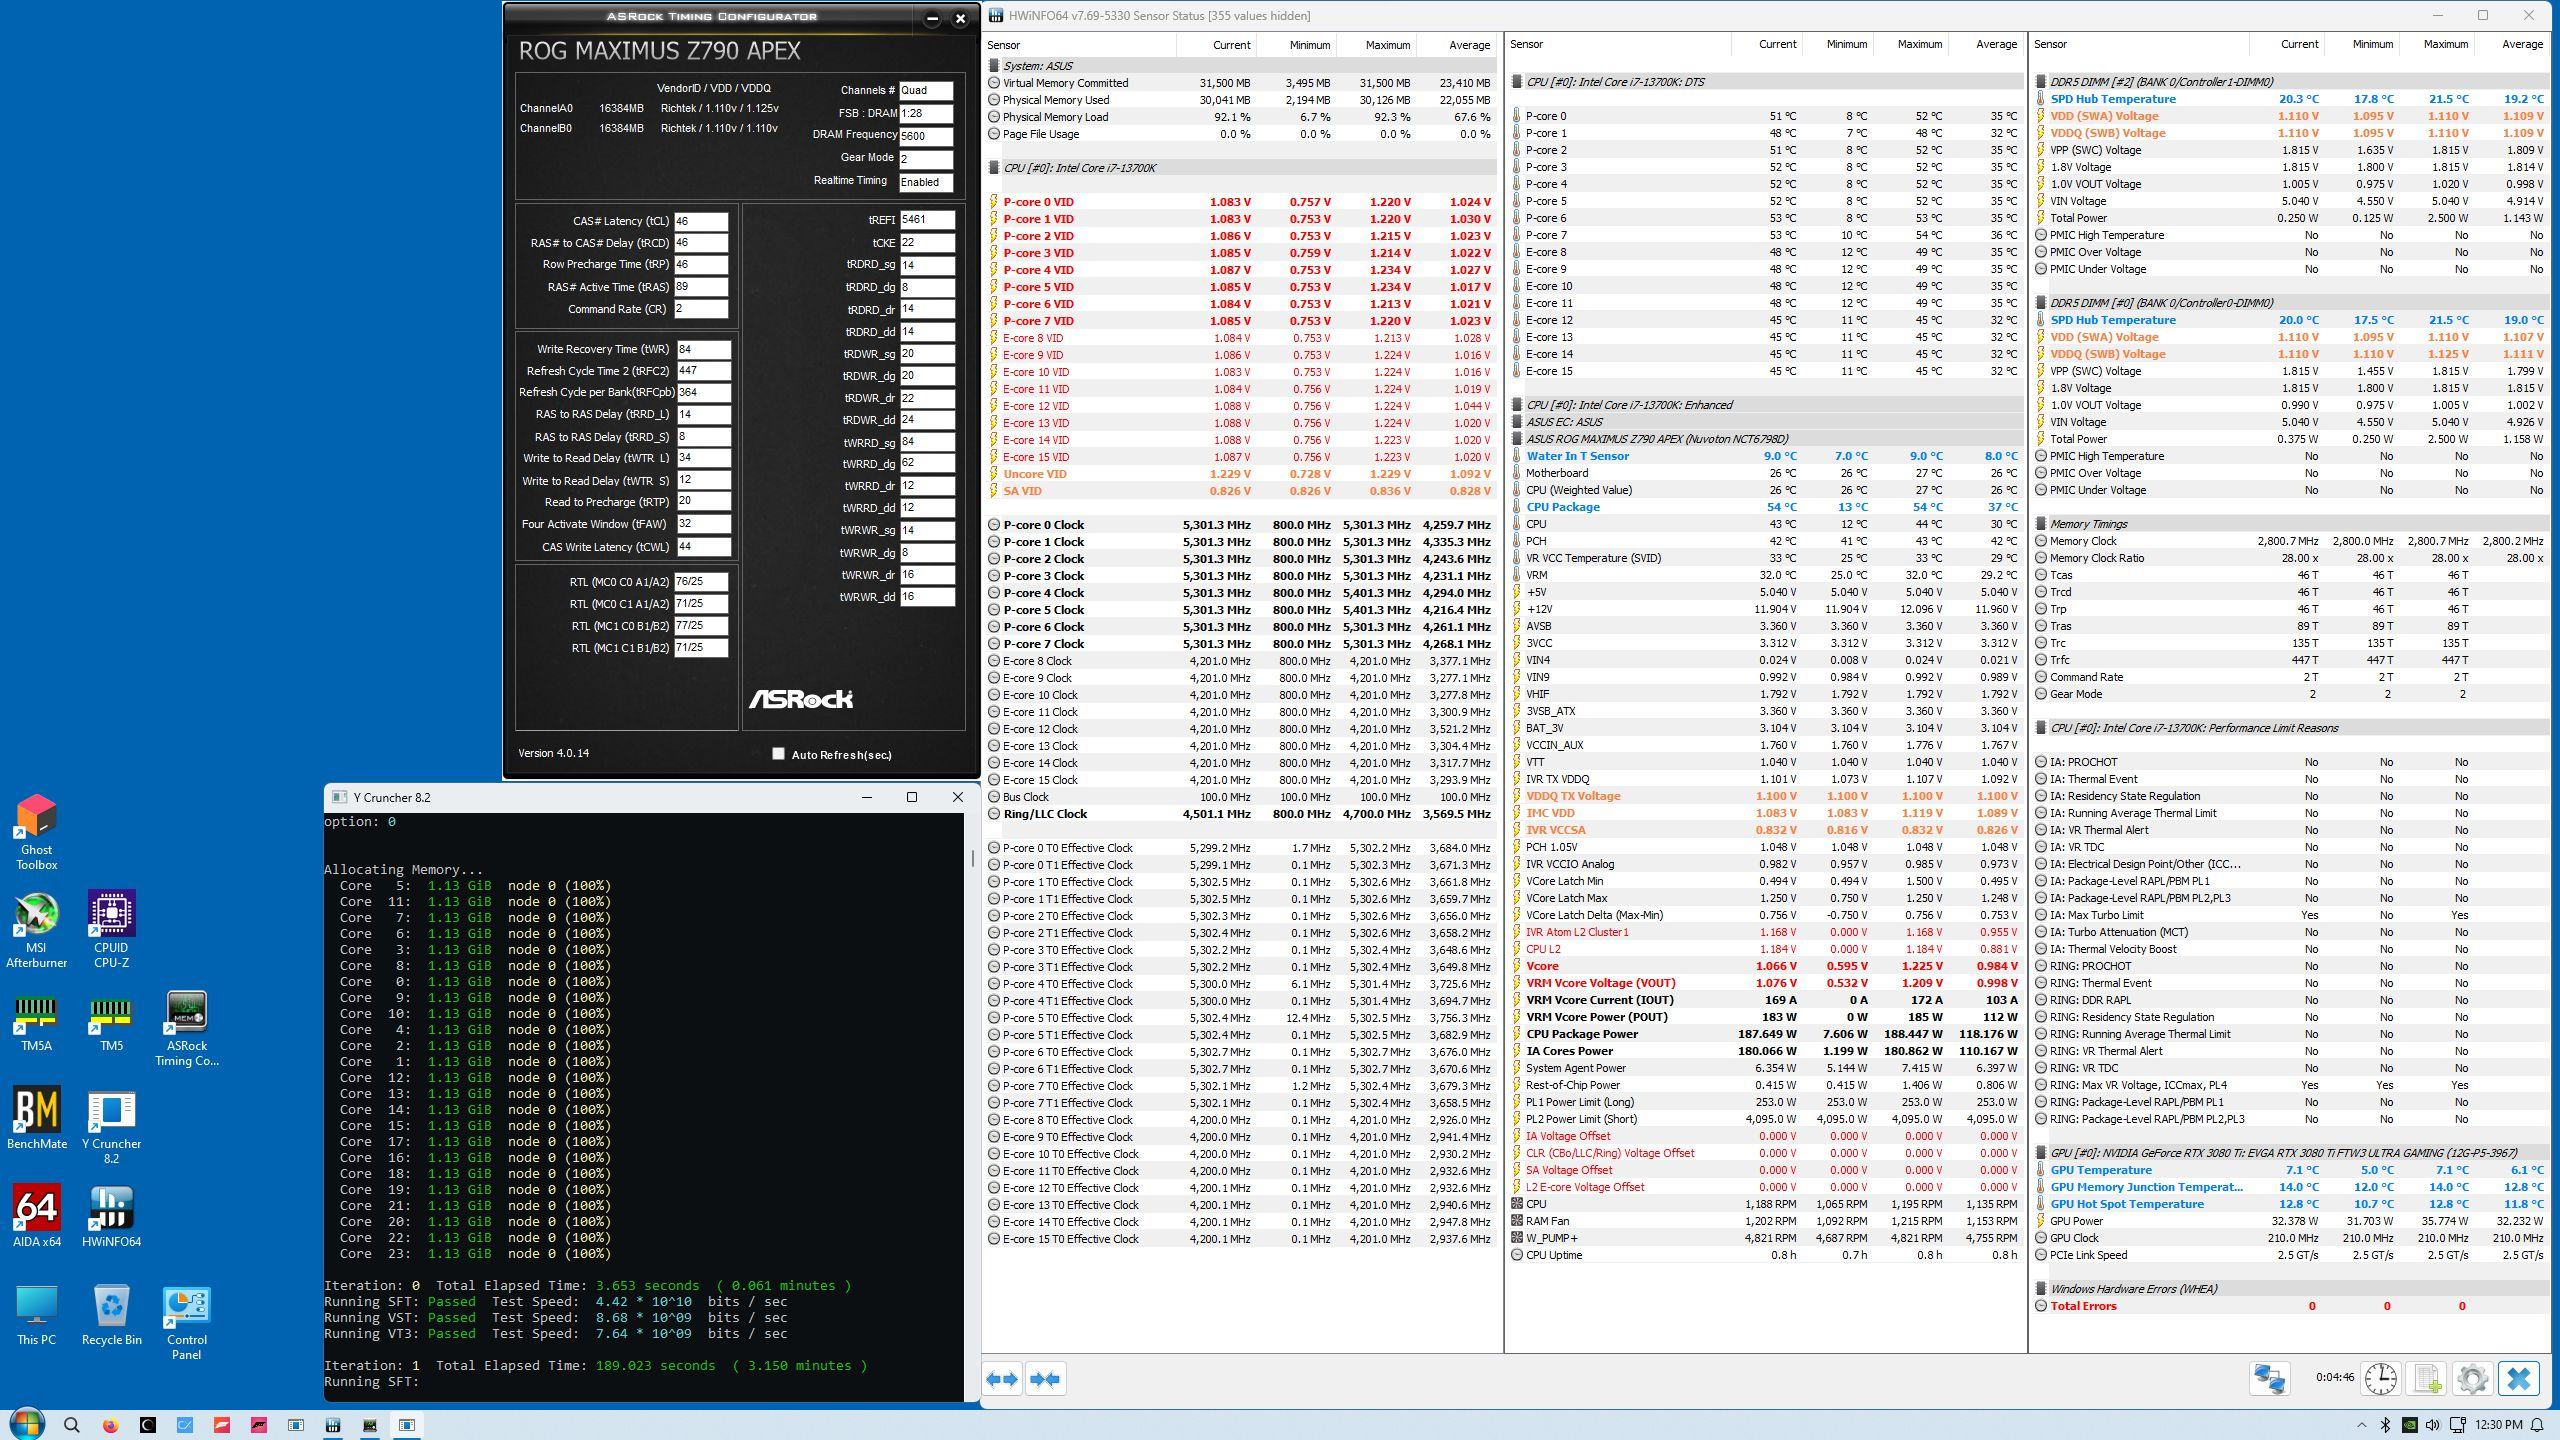Show hidden tray icons chevron
2560x1440 pixels.
tap(2362, 1425)
